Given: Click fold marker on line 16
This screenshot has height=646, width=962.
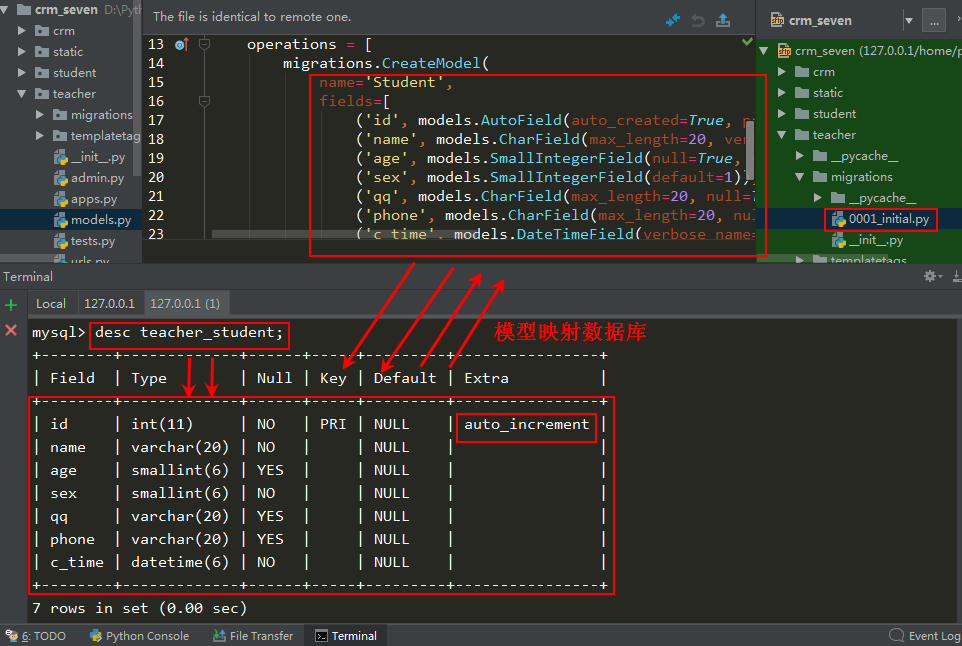Looking at the screenshot, I should point(205,101).
